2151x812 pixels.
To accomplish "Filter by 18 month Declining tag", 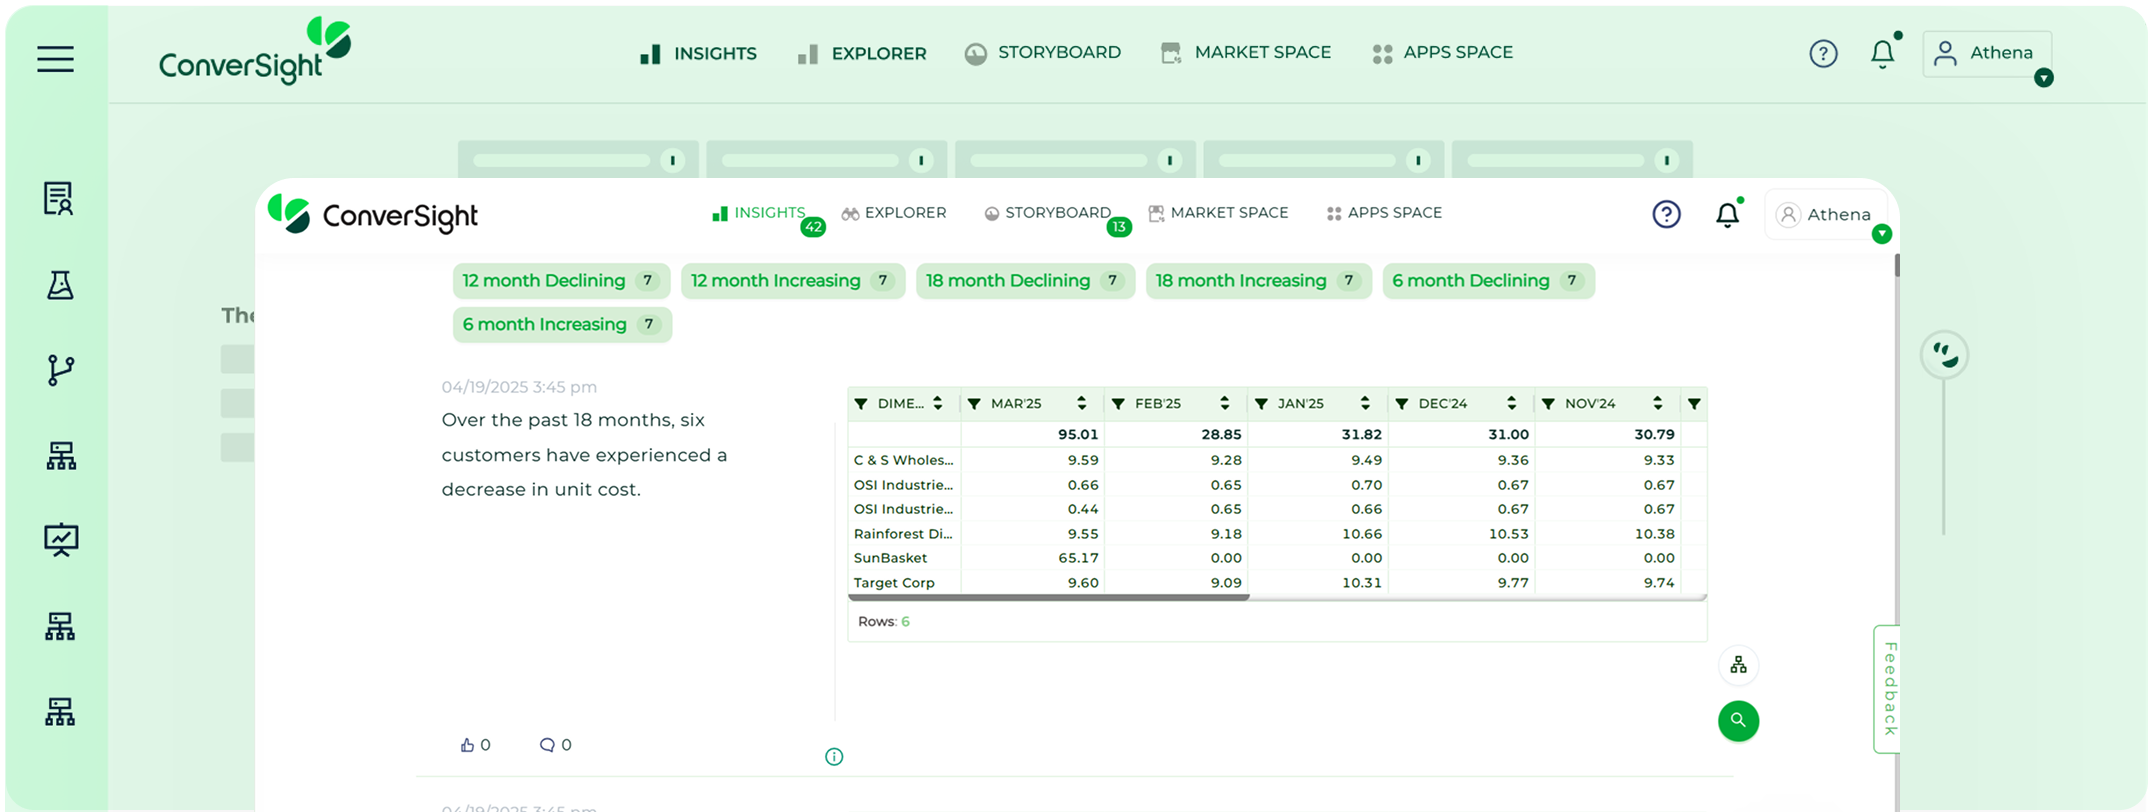I will 1025,281.
